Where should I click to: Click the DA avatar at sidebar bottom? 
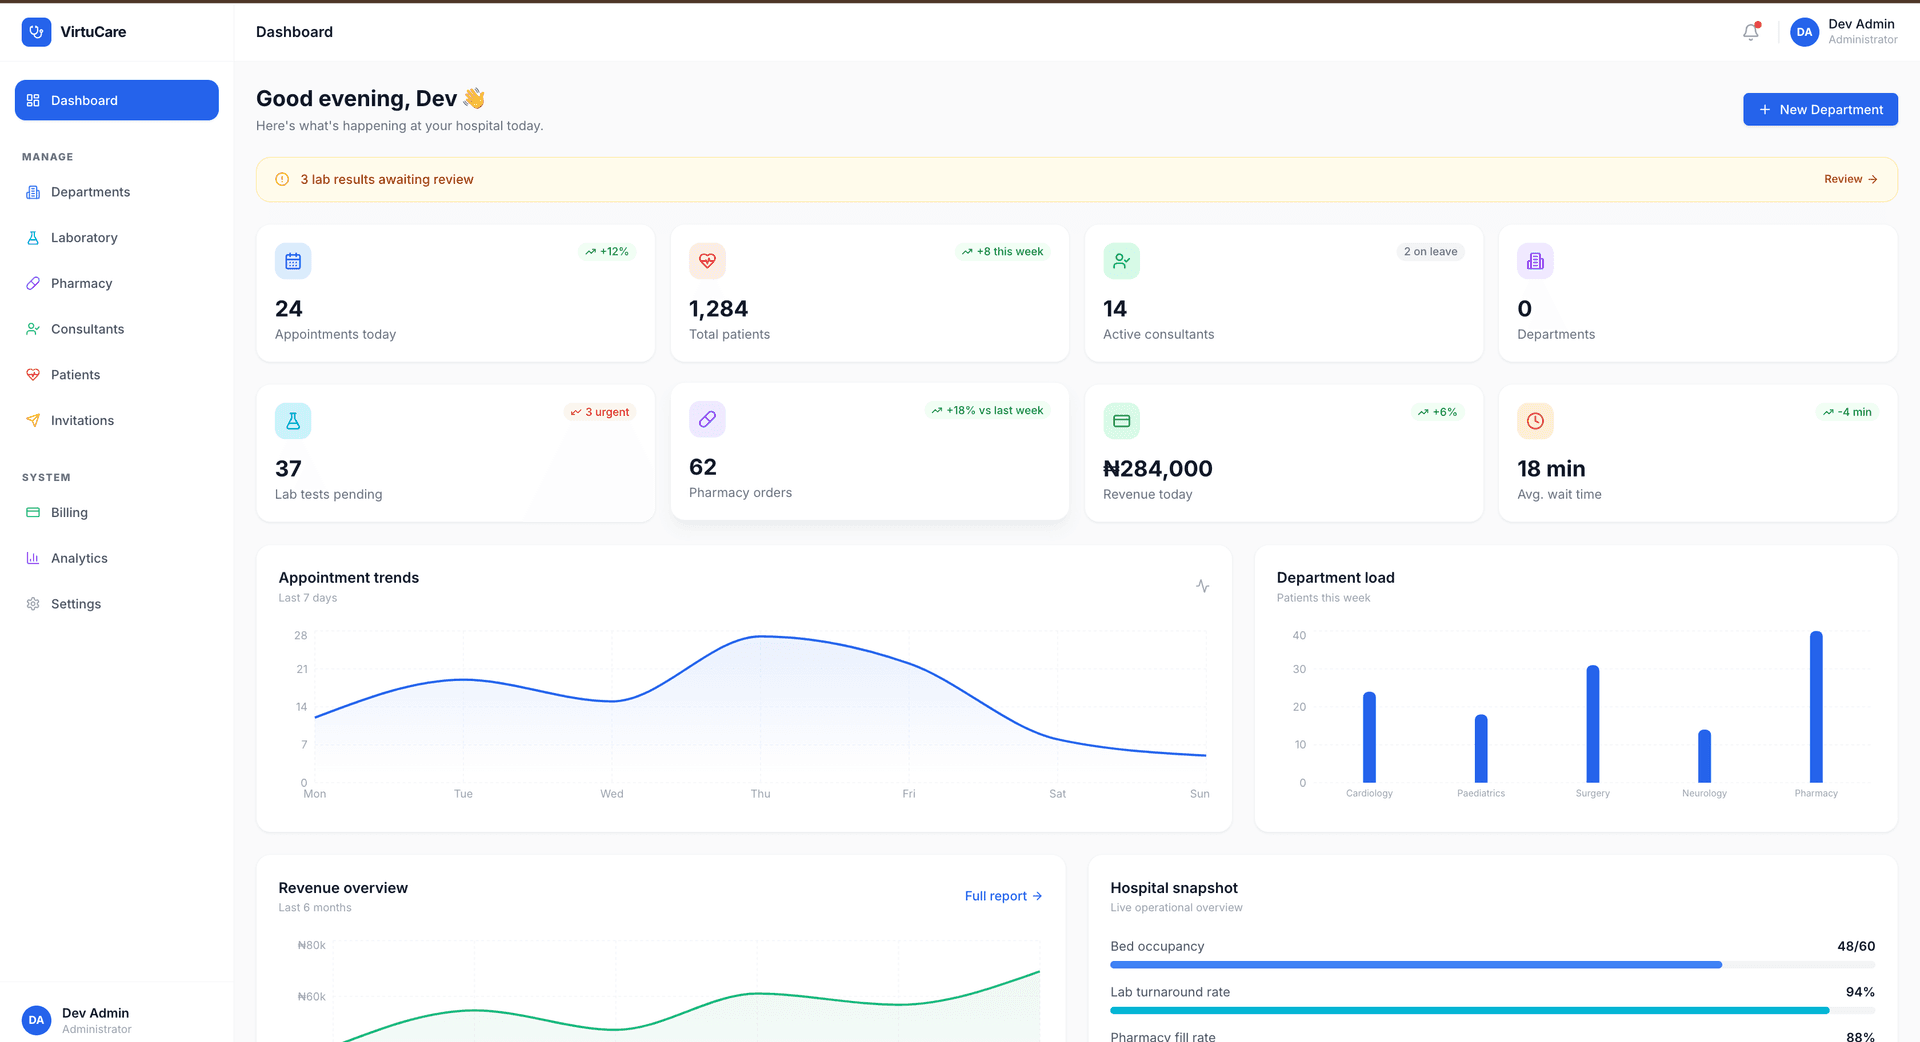pos(36,1020)
